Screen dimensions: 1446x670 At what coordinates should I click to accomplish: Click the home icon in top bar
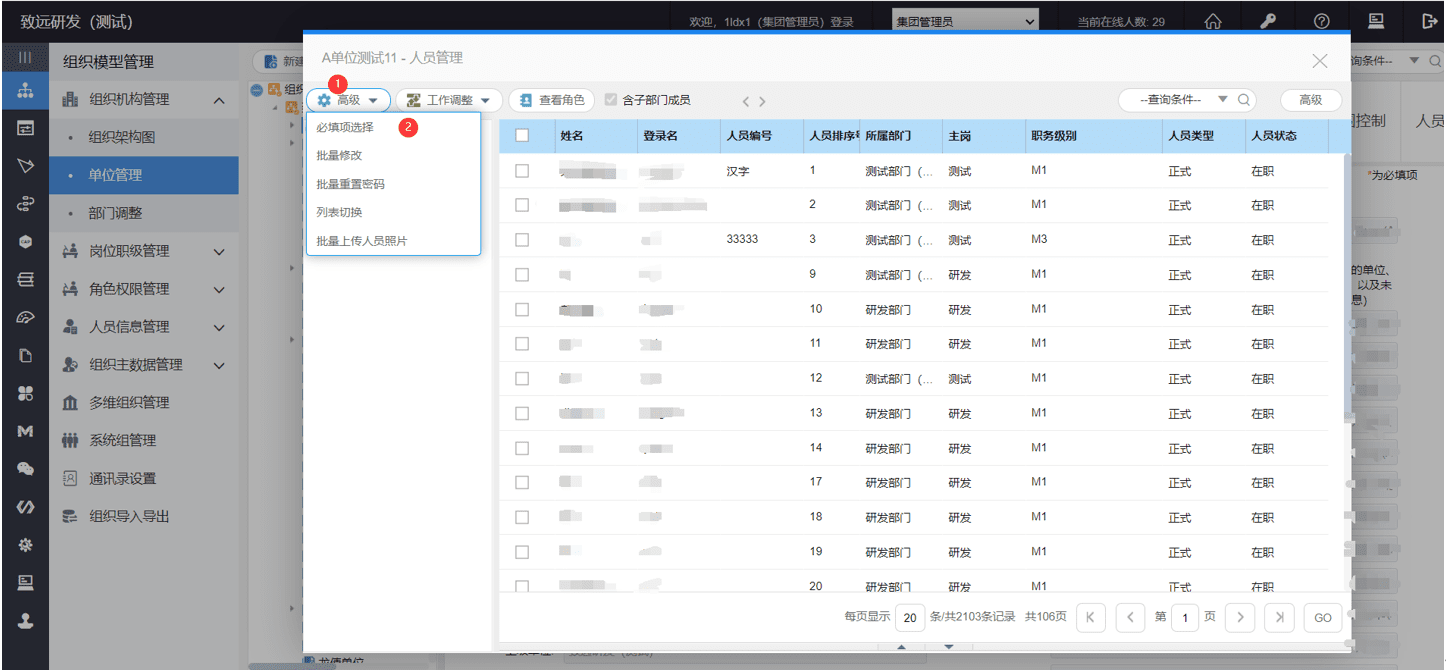pyautogui.click(x=1213, y=21)
